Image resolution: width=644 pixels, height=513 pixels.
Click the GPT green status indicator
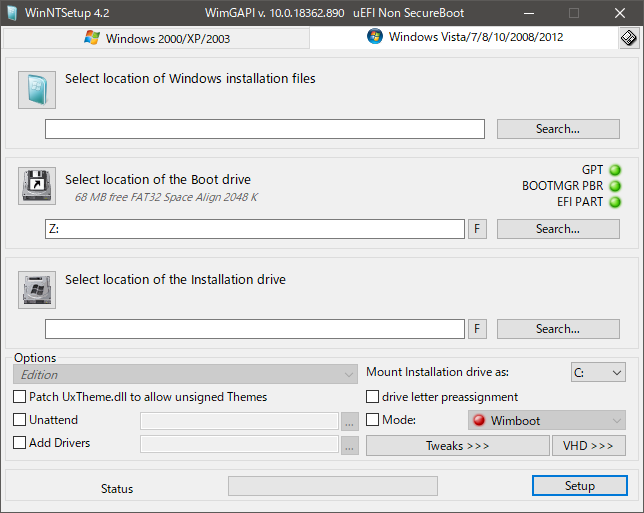615,170
